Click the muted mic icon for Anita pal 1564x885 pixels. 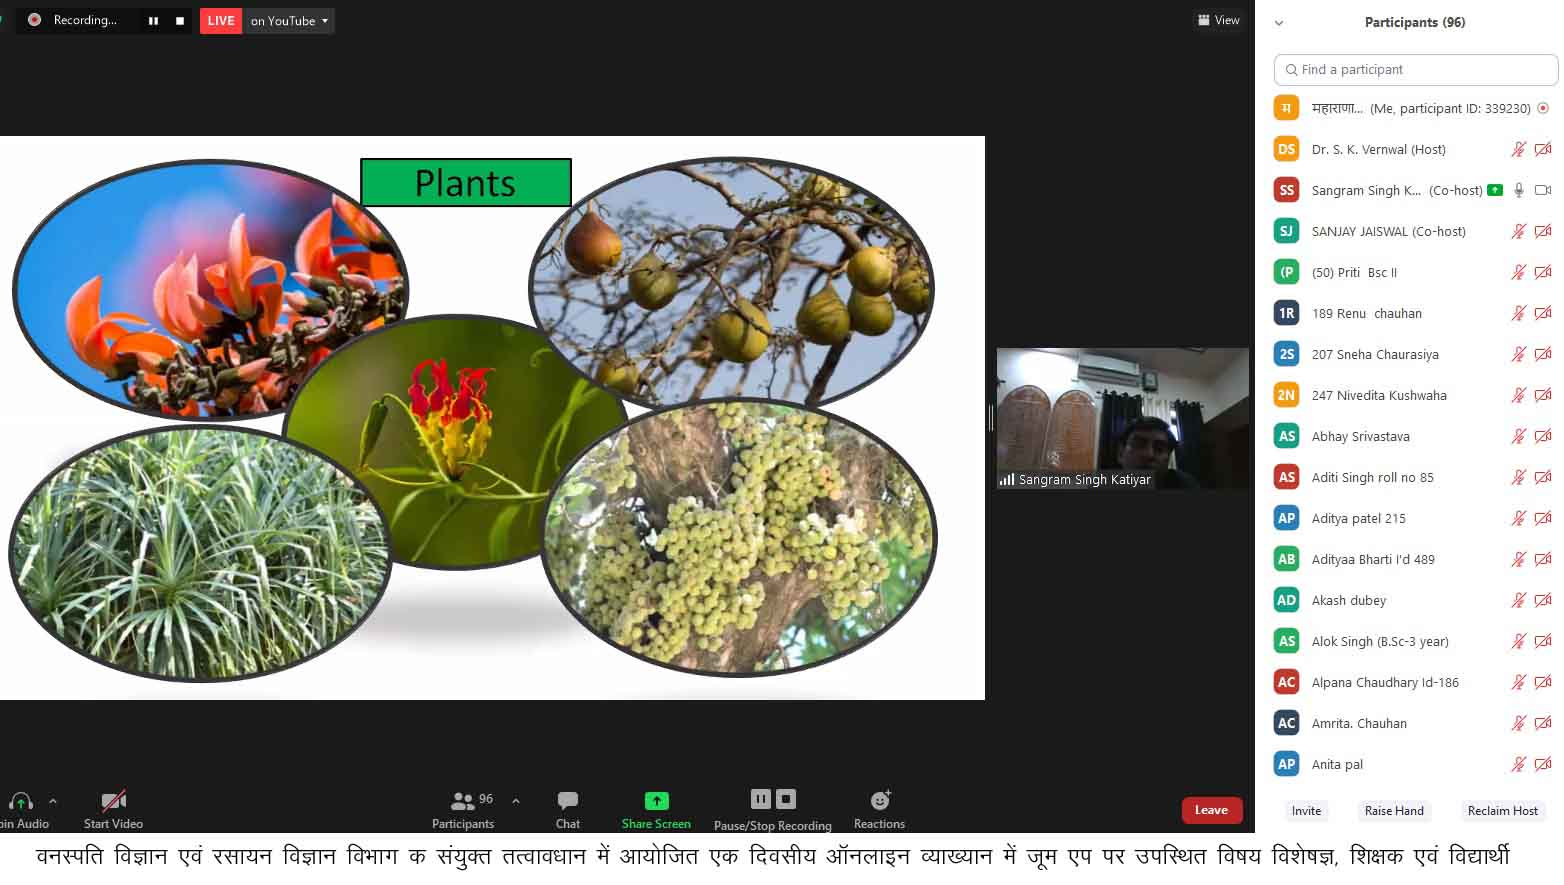1518,764
